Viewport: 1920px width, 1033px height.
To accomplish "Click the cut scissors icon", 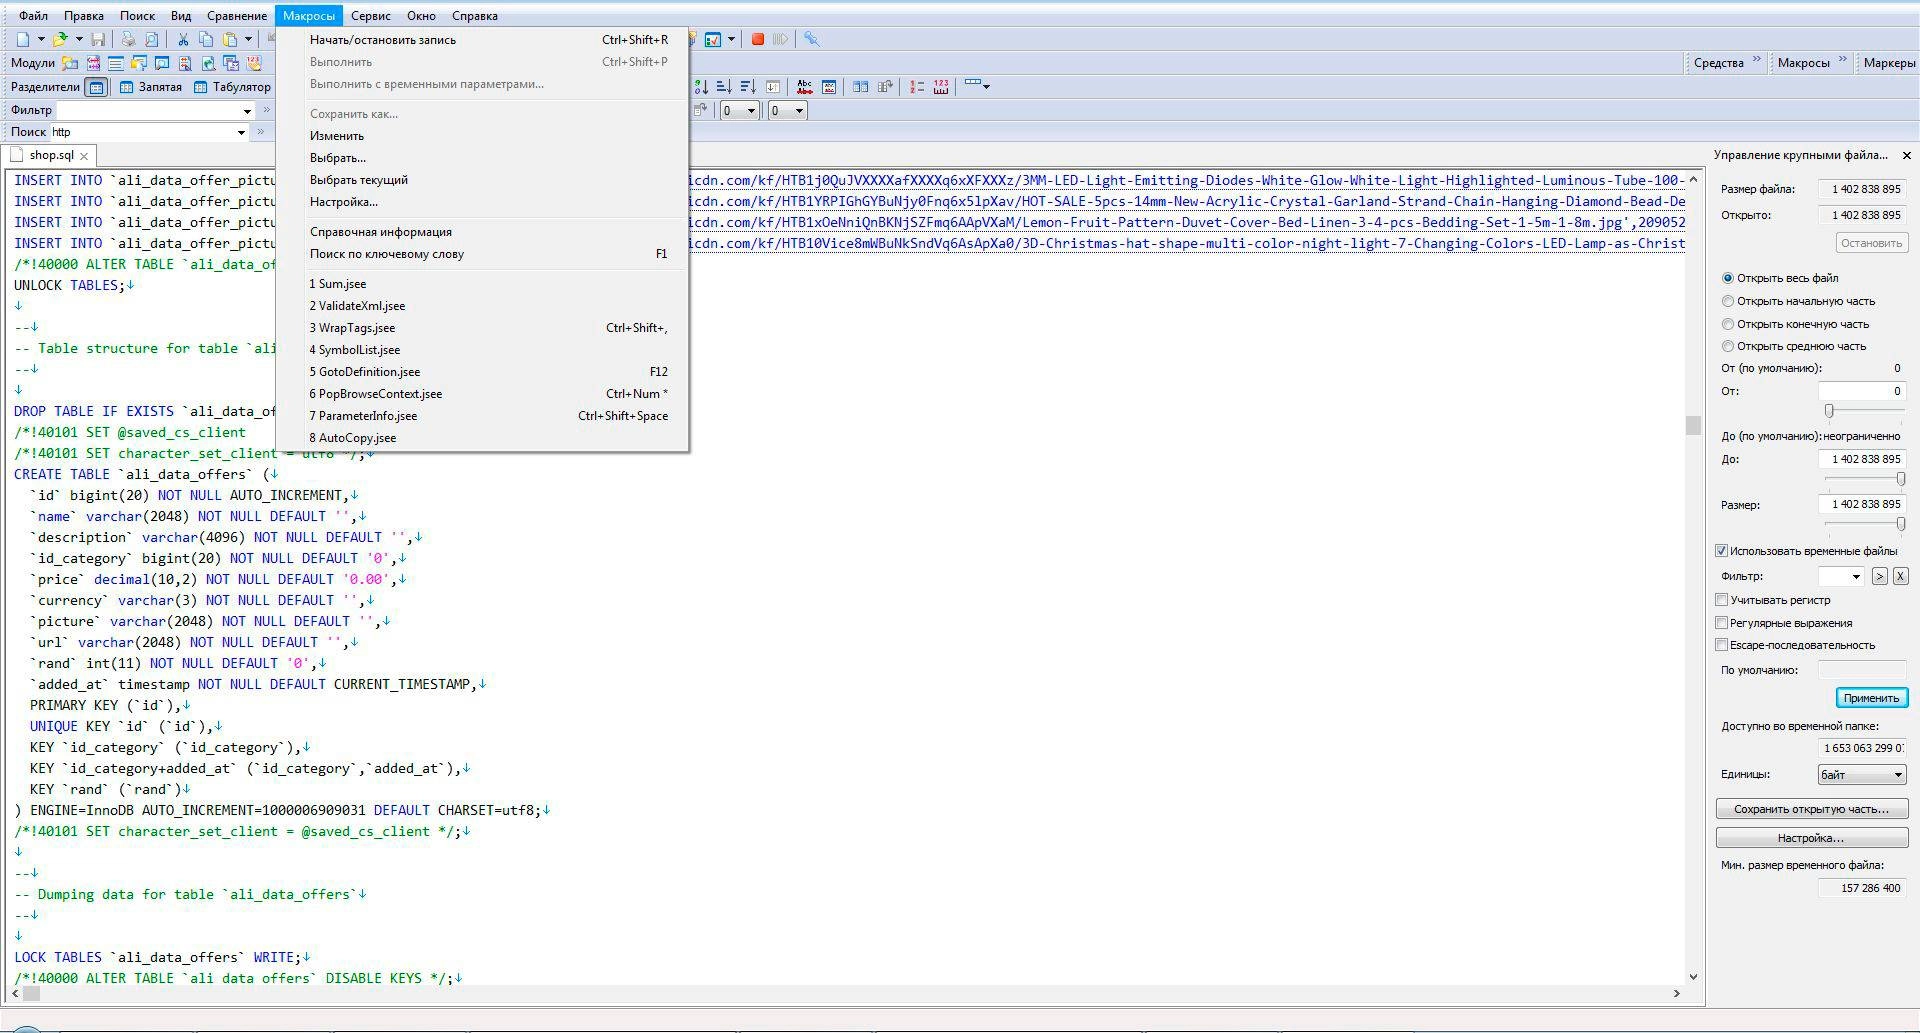I will [183, 39].
